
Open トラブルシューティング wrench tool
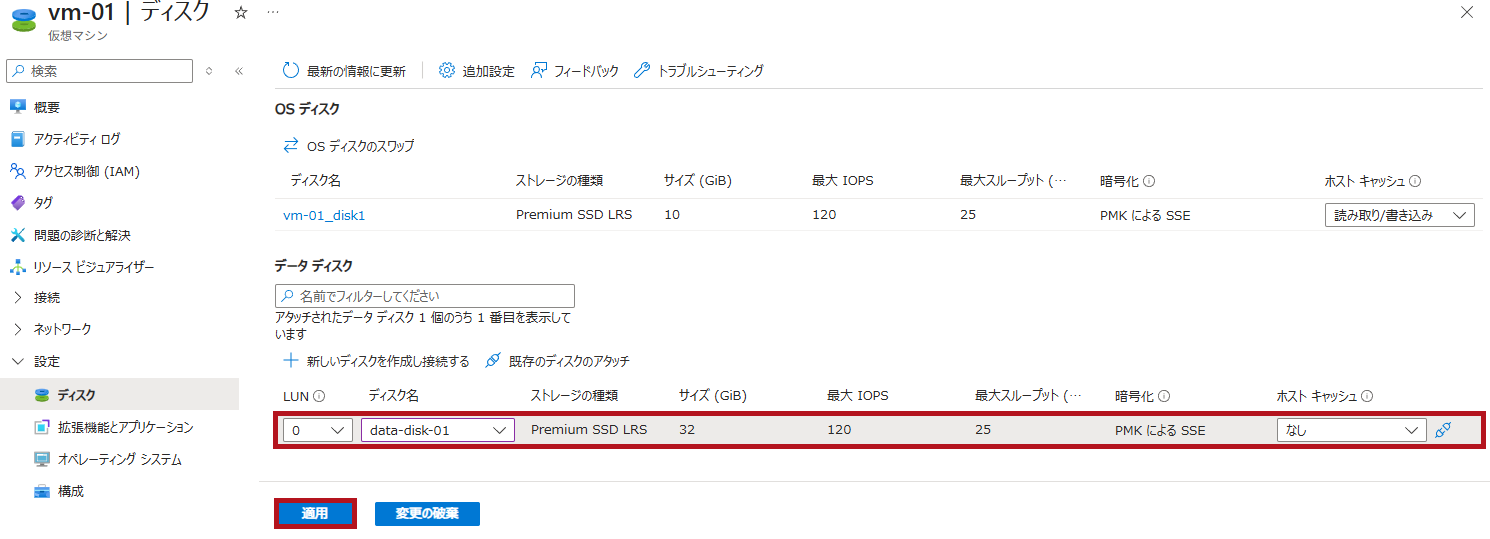(642, 70)
